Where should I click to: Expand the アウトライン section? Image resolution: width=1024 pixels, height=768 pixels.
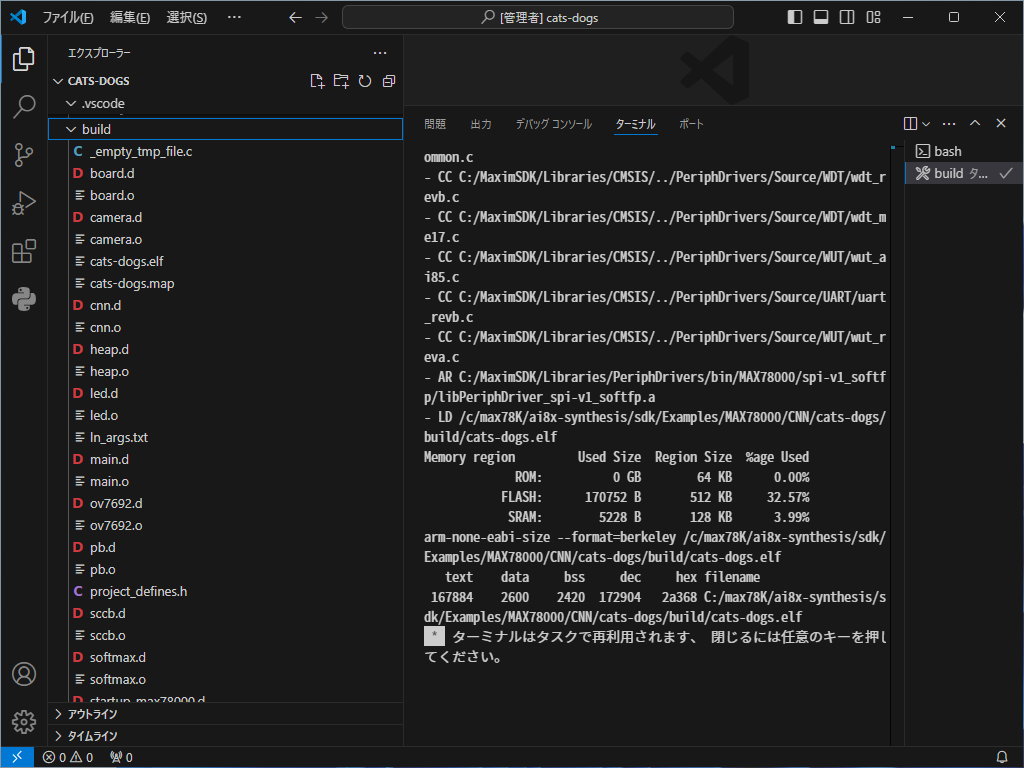coord(92,714)
